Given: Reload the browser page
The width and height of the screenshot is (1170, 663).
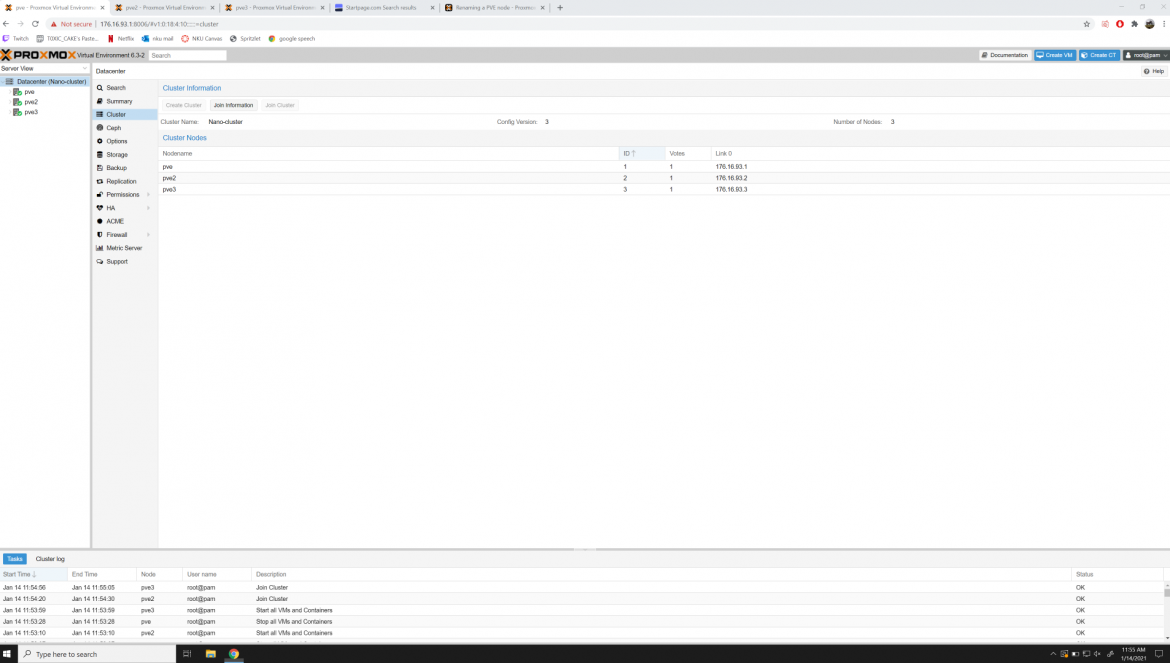Looking at the screenshot, I should pos(35,24).
